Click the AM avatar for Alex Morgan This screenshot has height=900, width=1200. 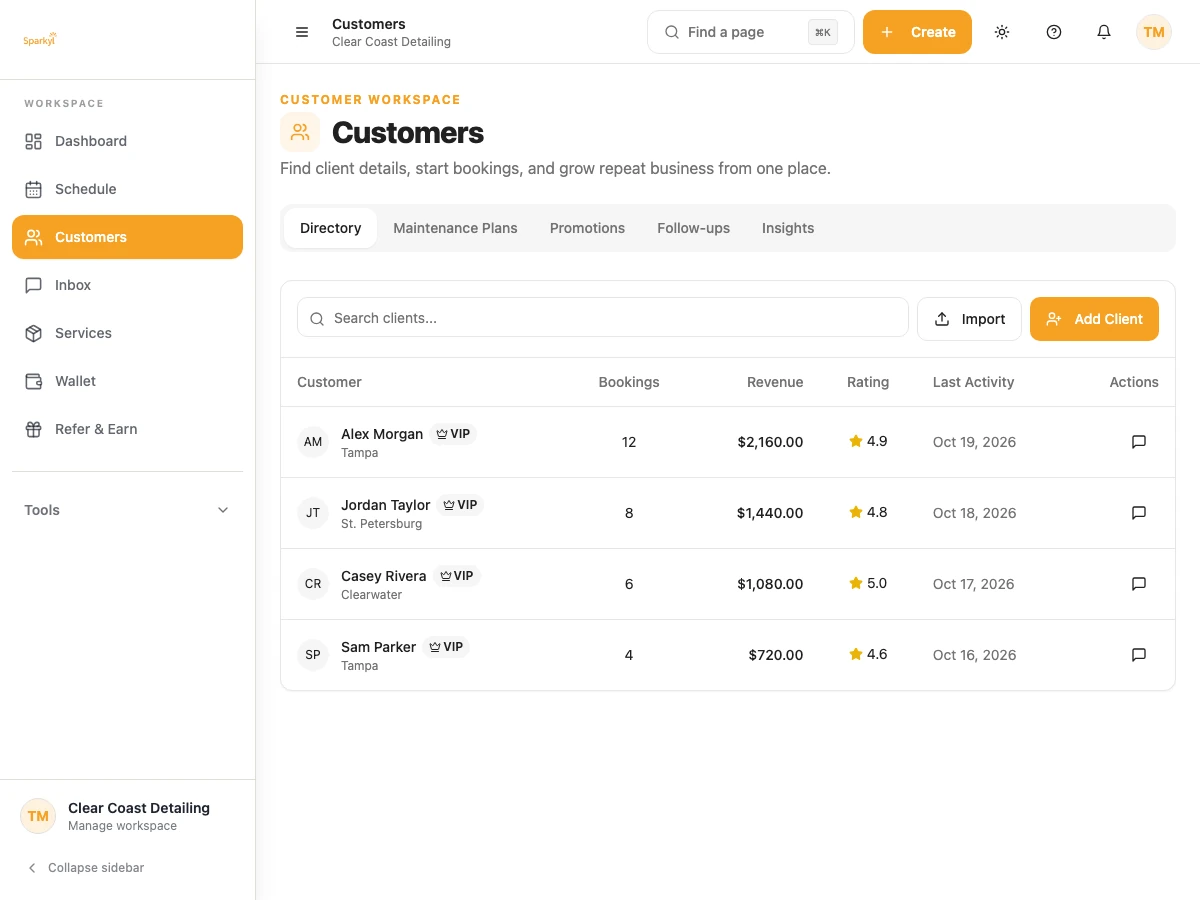coord(313,442)
